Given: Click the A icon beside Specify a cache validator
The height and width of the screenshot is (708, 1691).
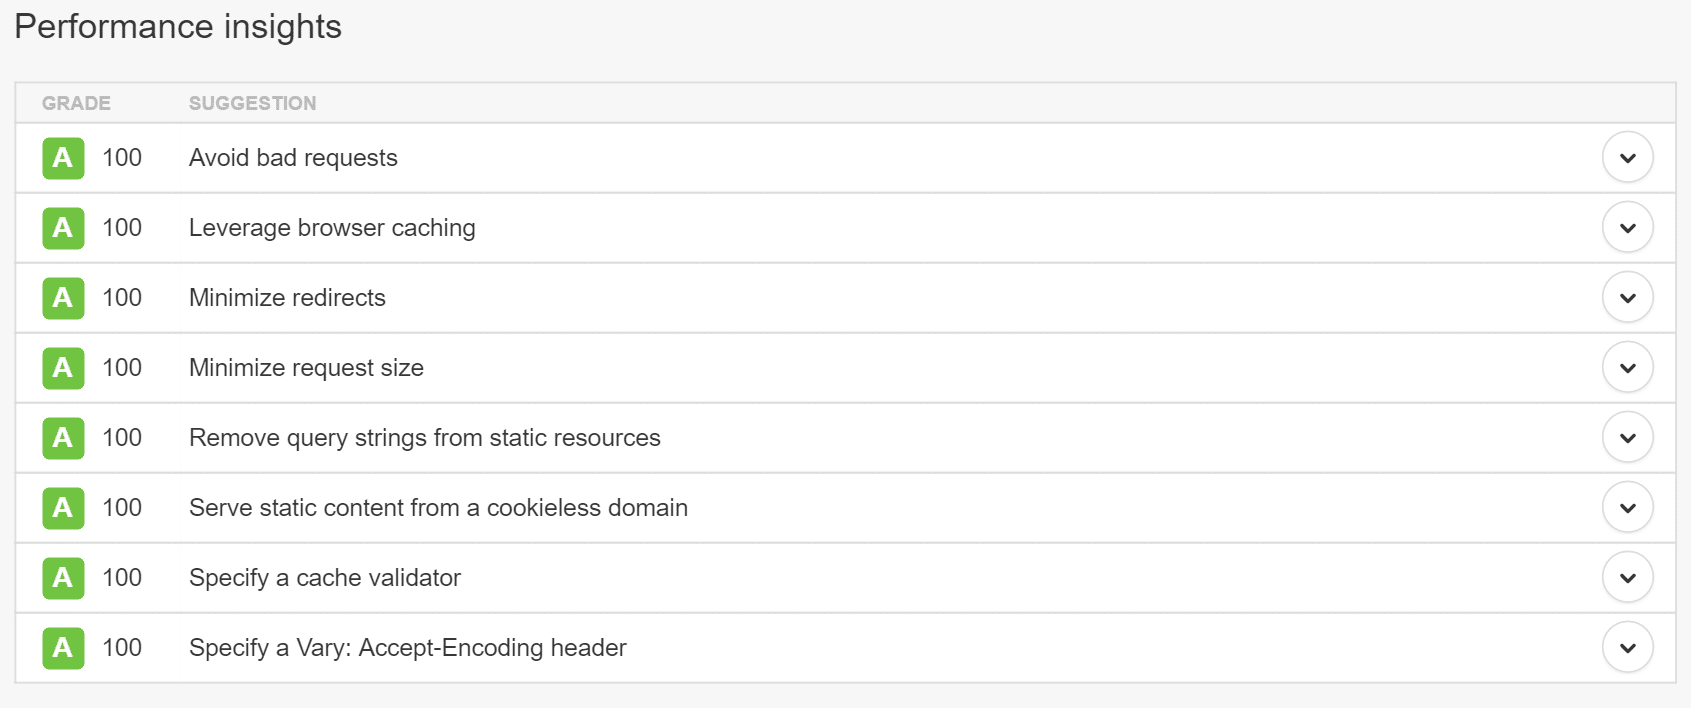Looking at the screenshot, I should click(62, 577).
